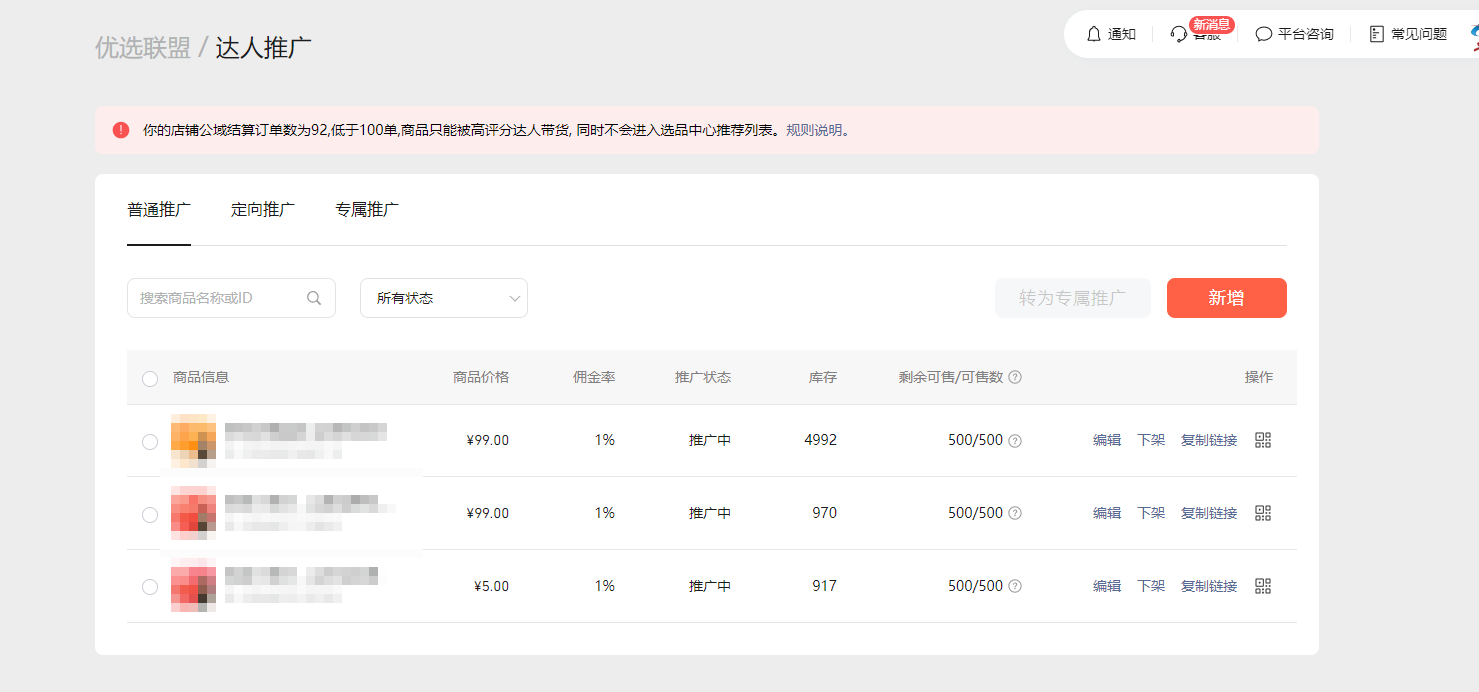The image size is (1479, 692).
Task: Select the first product row checkbox
Action: pos(150,441)
